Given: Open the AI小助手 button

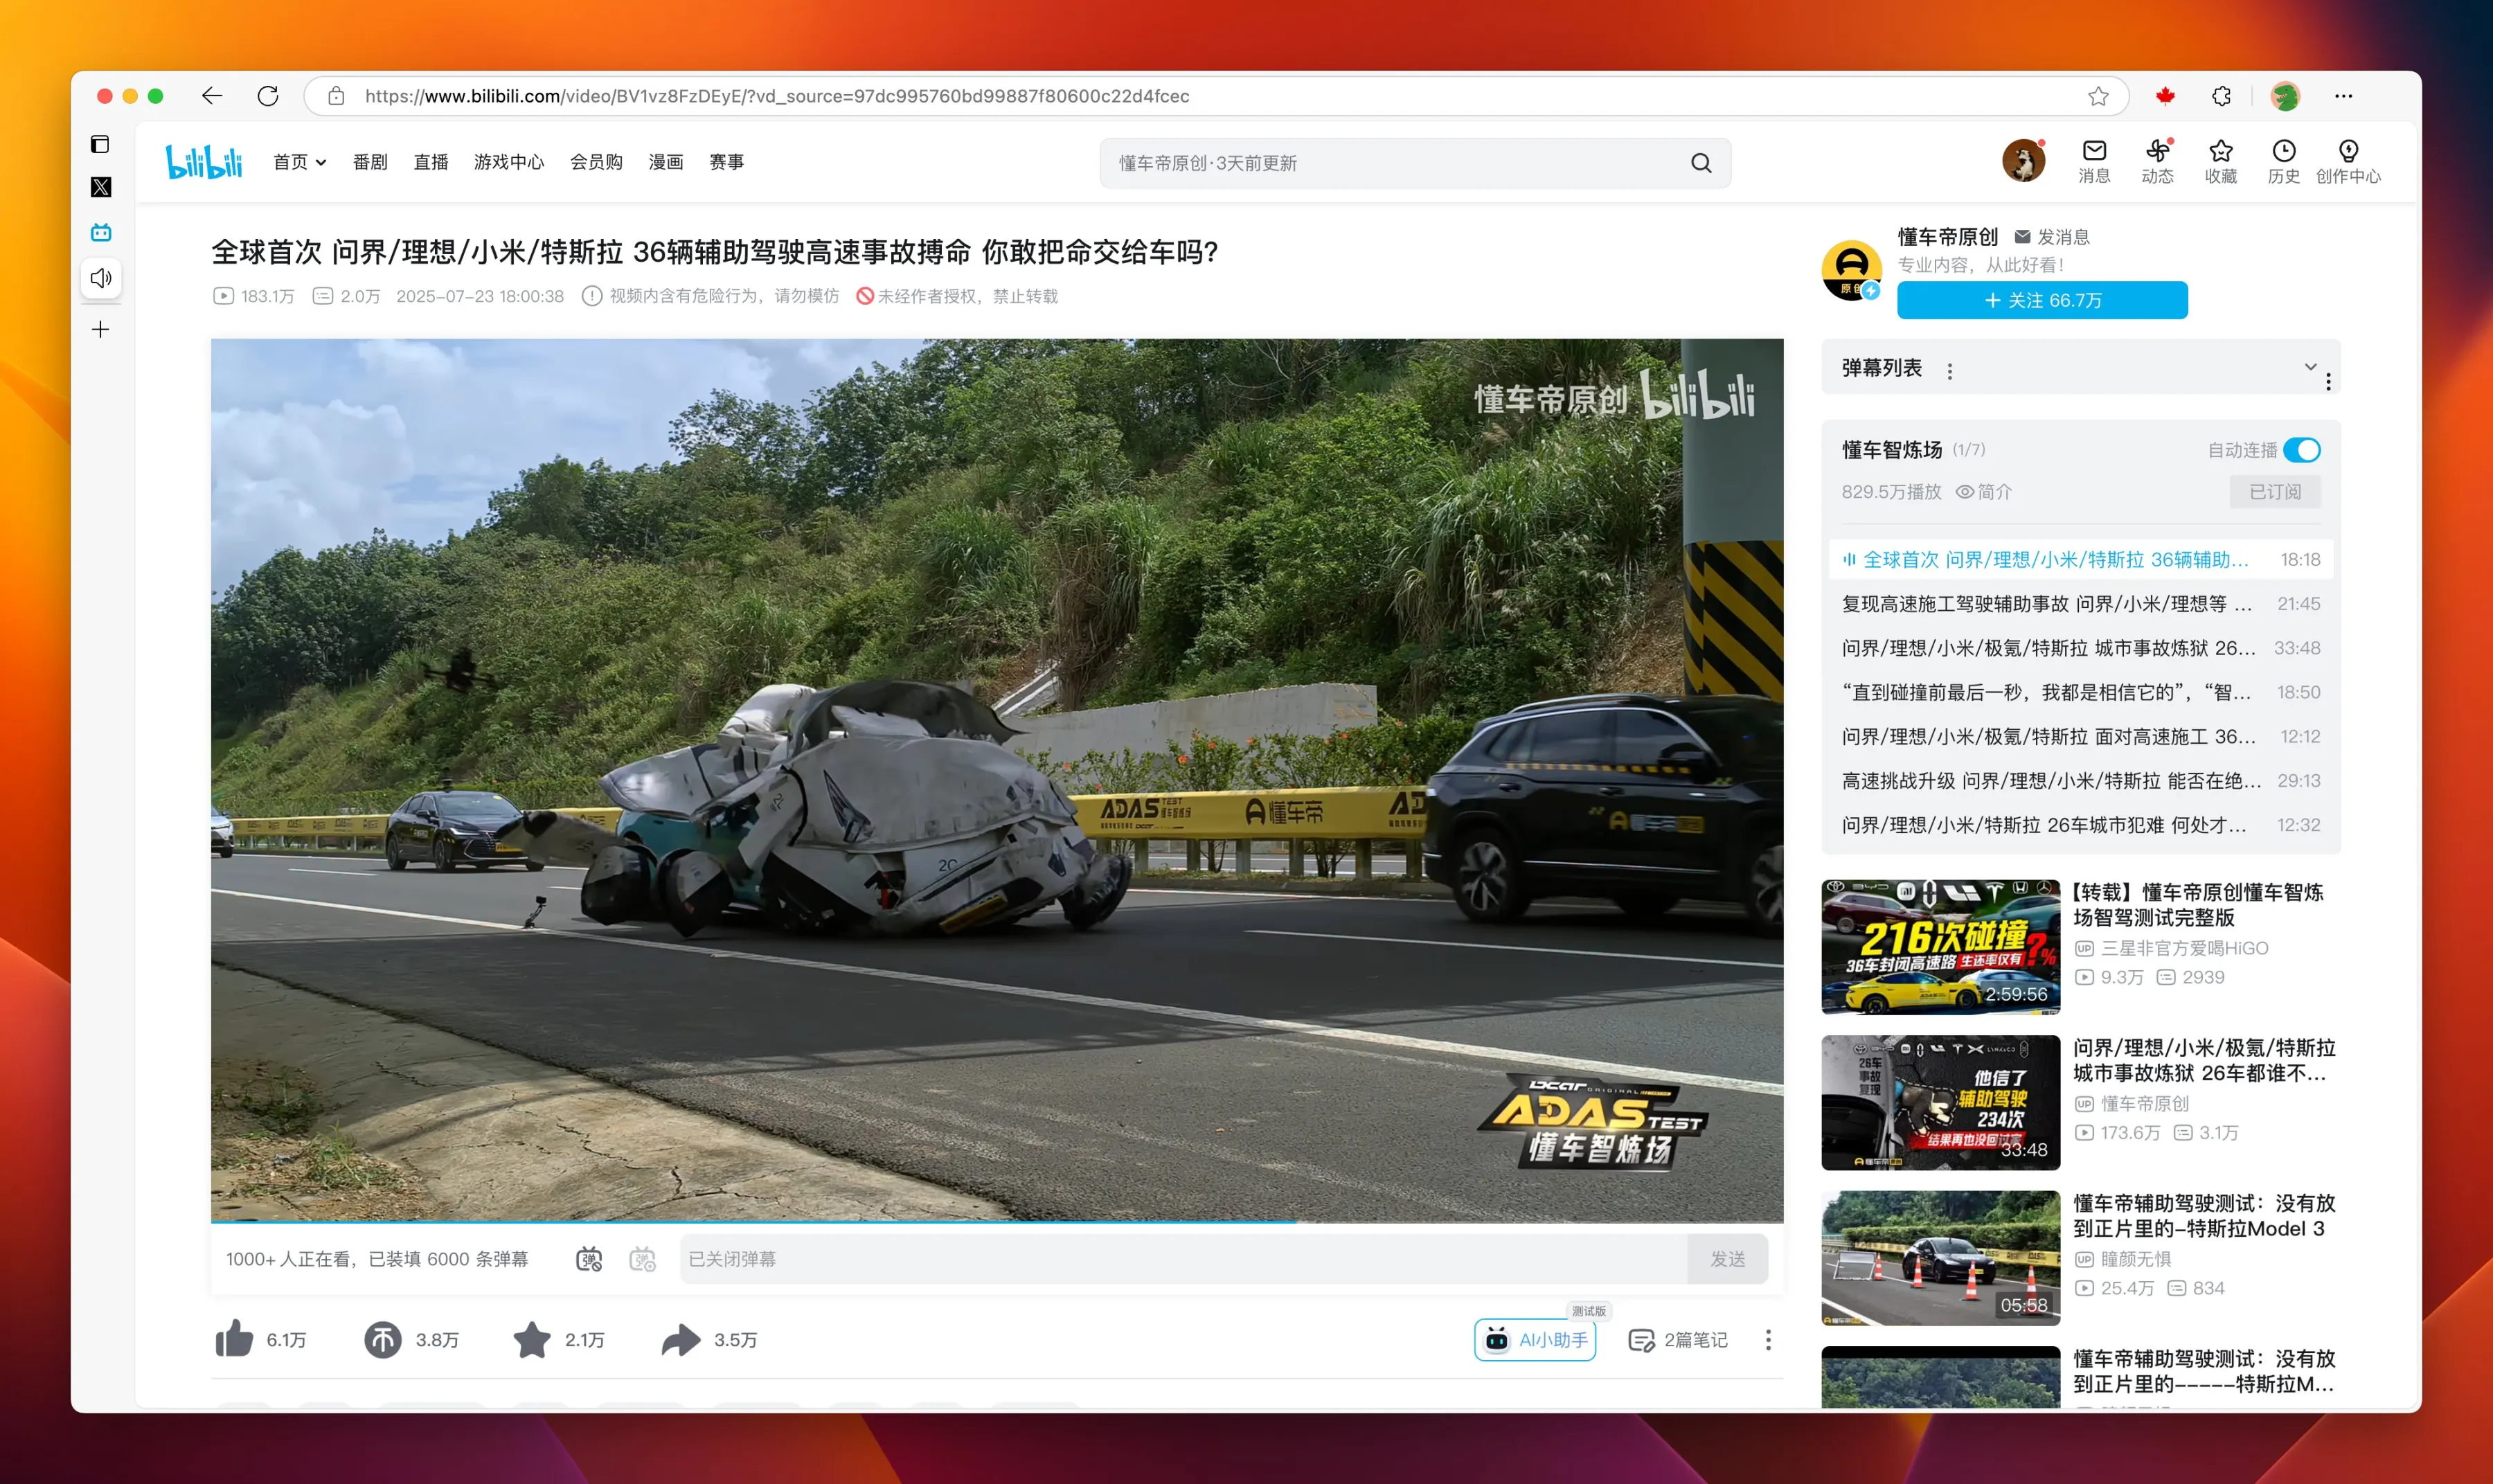Looking at the screenshot, I should (1535, 1340).
